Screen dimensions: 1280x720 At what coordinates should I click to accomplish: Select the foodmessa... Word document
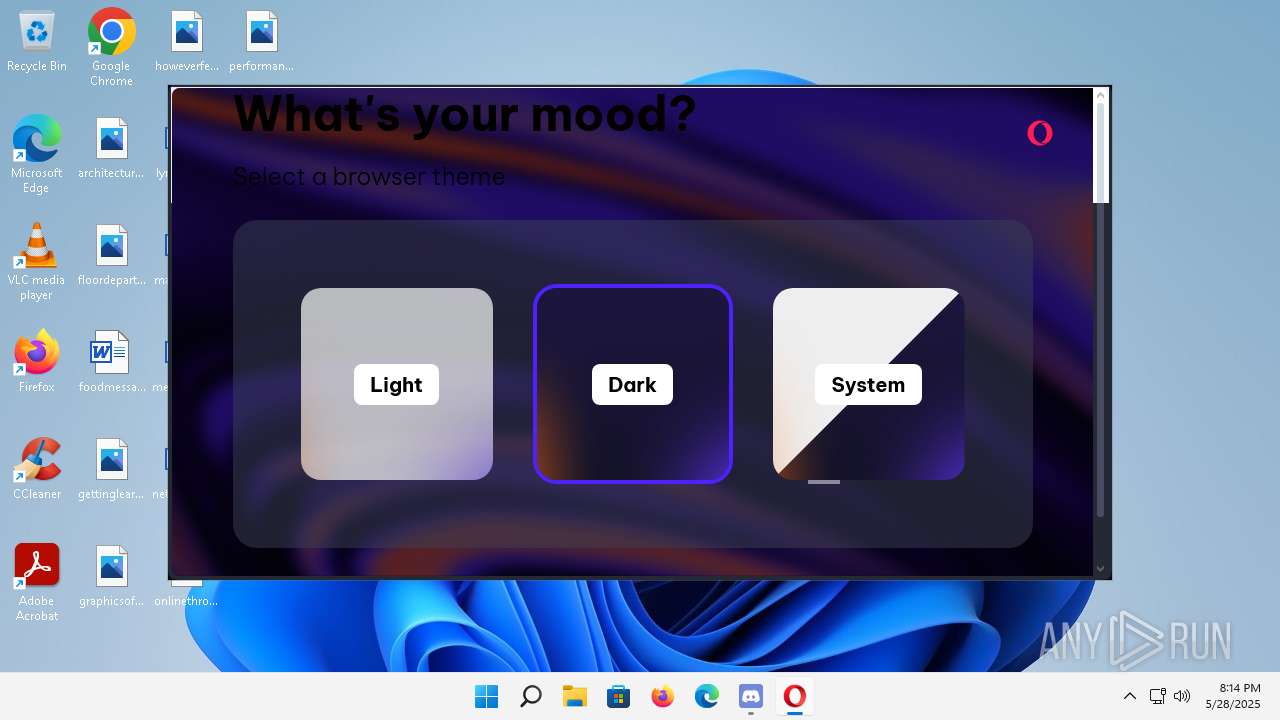coord(111,363)
